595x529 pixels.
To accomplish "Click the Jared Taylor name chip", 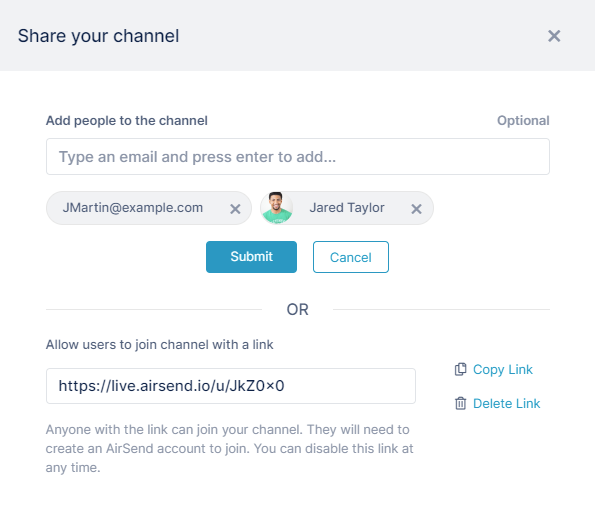I will (x=347, y=208).
